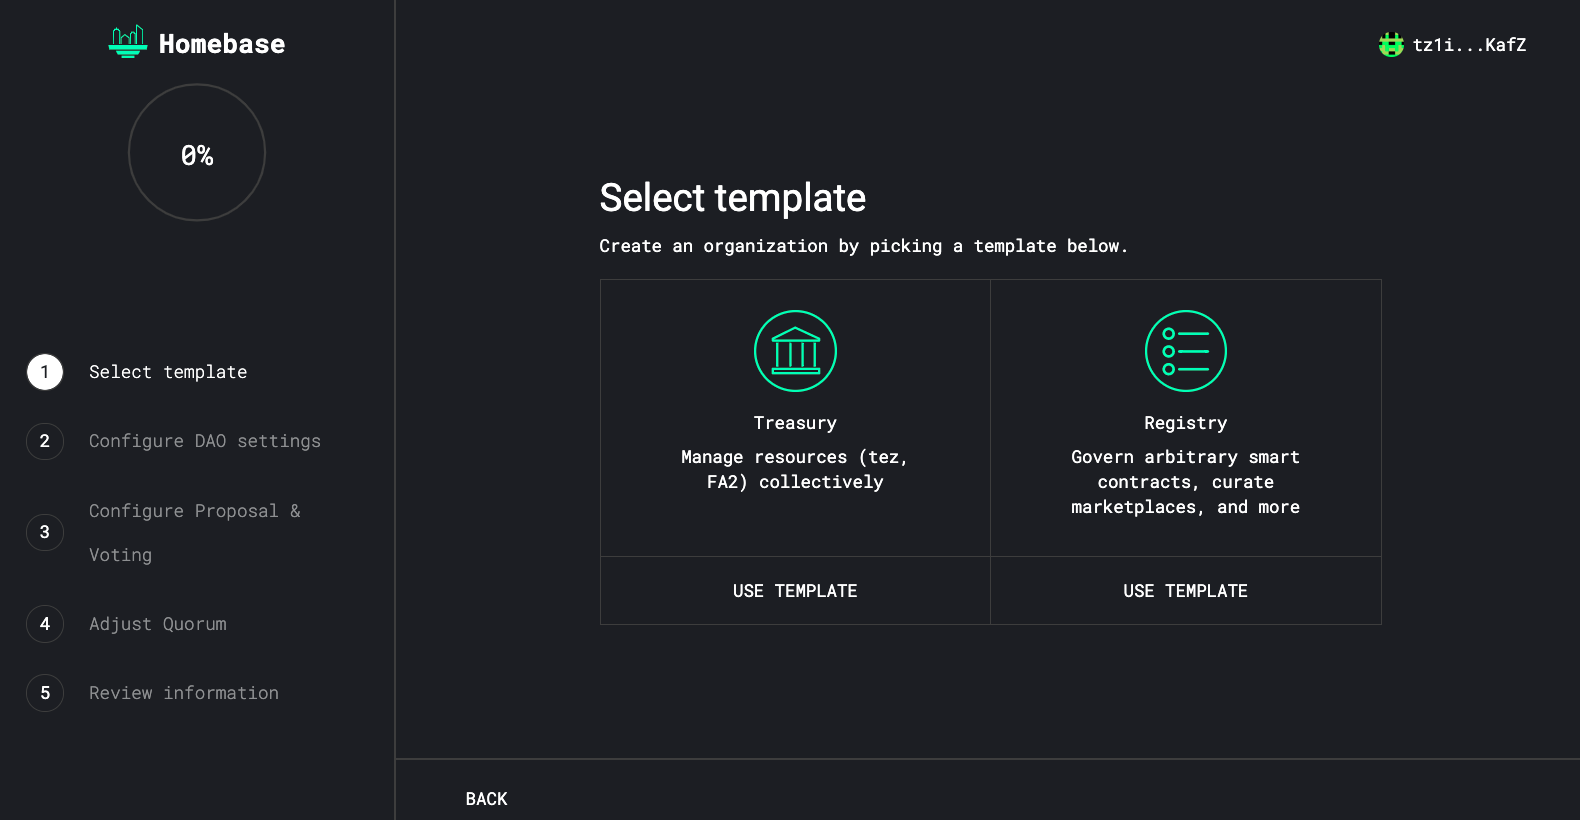Click step 4 circle in sidebar
Viewport: 1580px width, 820px height.
tap(45, 624)
